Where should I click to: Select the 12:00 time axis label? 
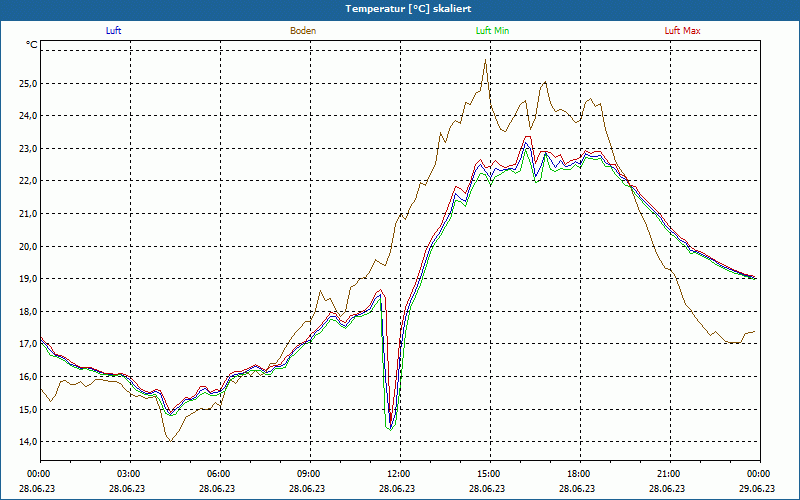397,474
